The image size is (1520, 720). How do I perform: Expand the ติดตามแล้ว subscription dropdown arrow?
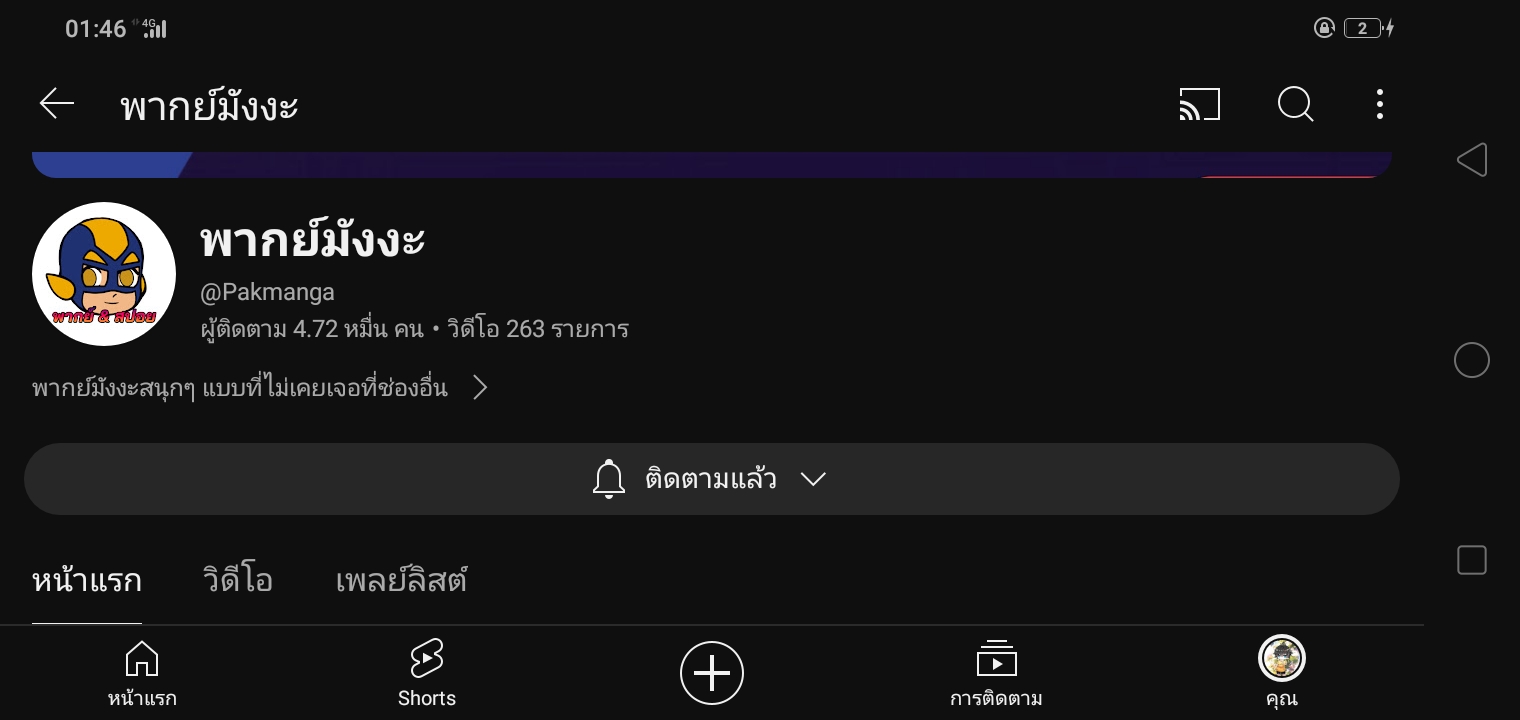[x=813, y=479]
